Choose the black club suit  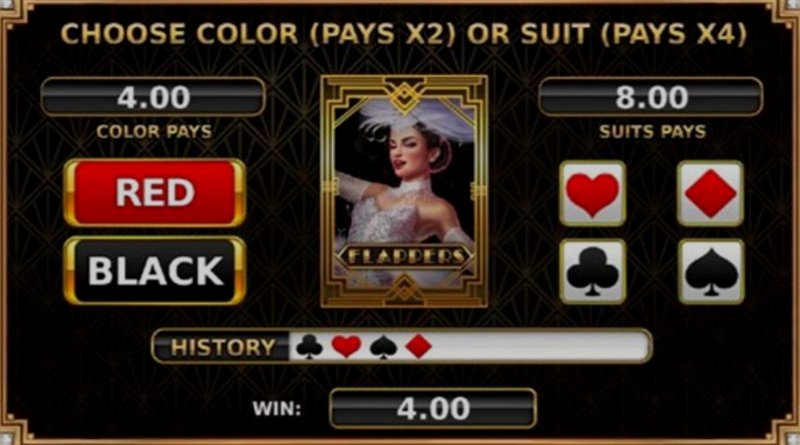pos(592,271)
